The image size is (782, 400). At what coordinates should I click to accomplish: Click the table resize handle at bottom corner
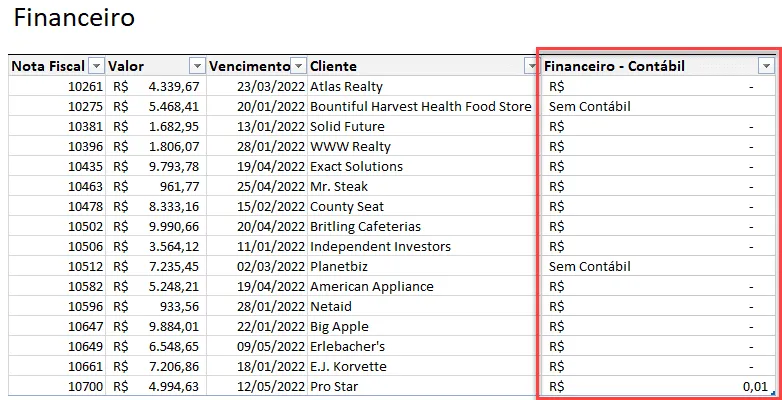click(773, 393)
